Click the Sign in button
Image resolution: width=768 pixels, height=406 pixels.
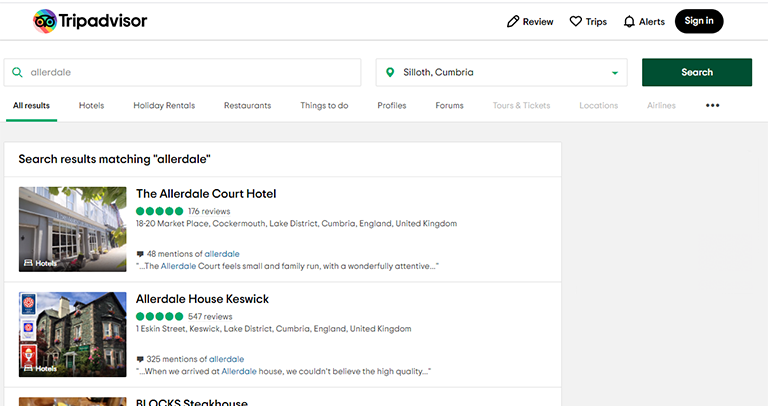pos(699,21)
